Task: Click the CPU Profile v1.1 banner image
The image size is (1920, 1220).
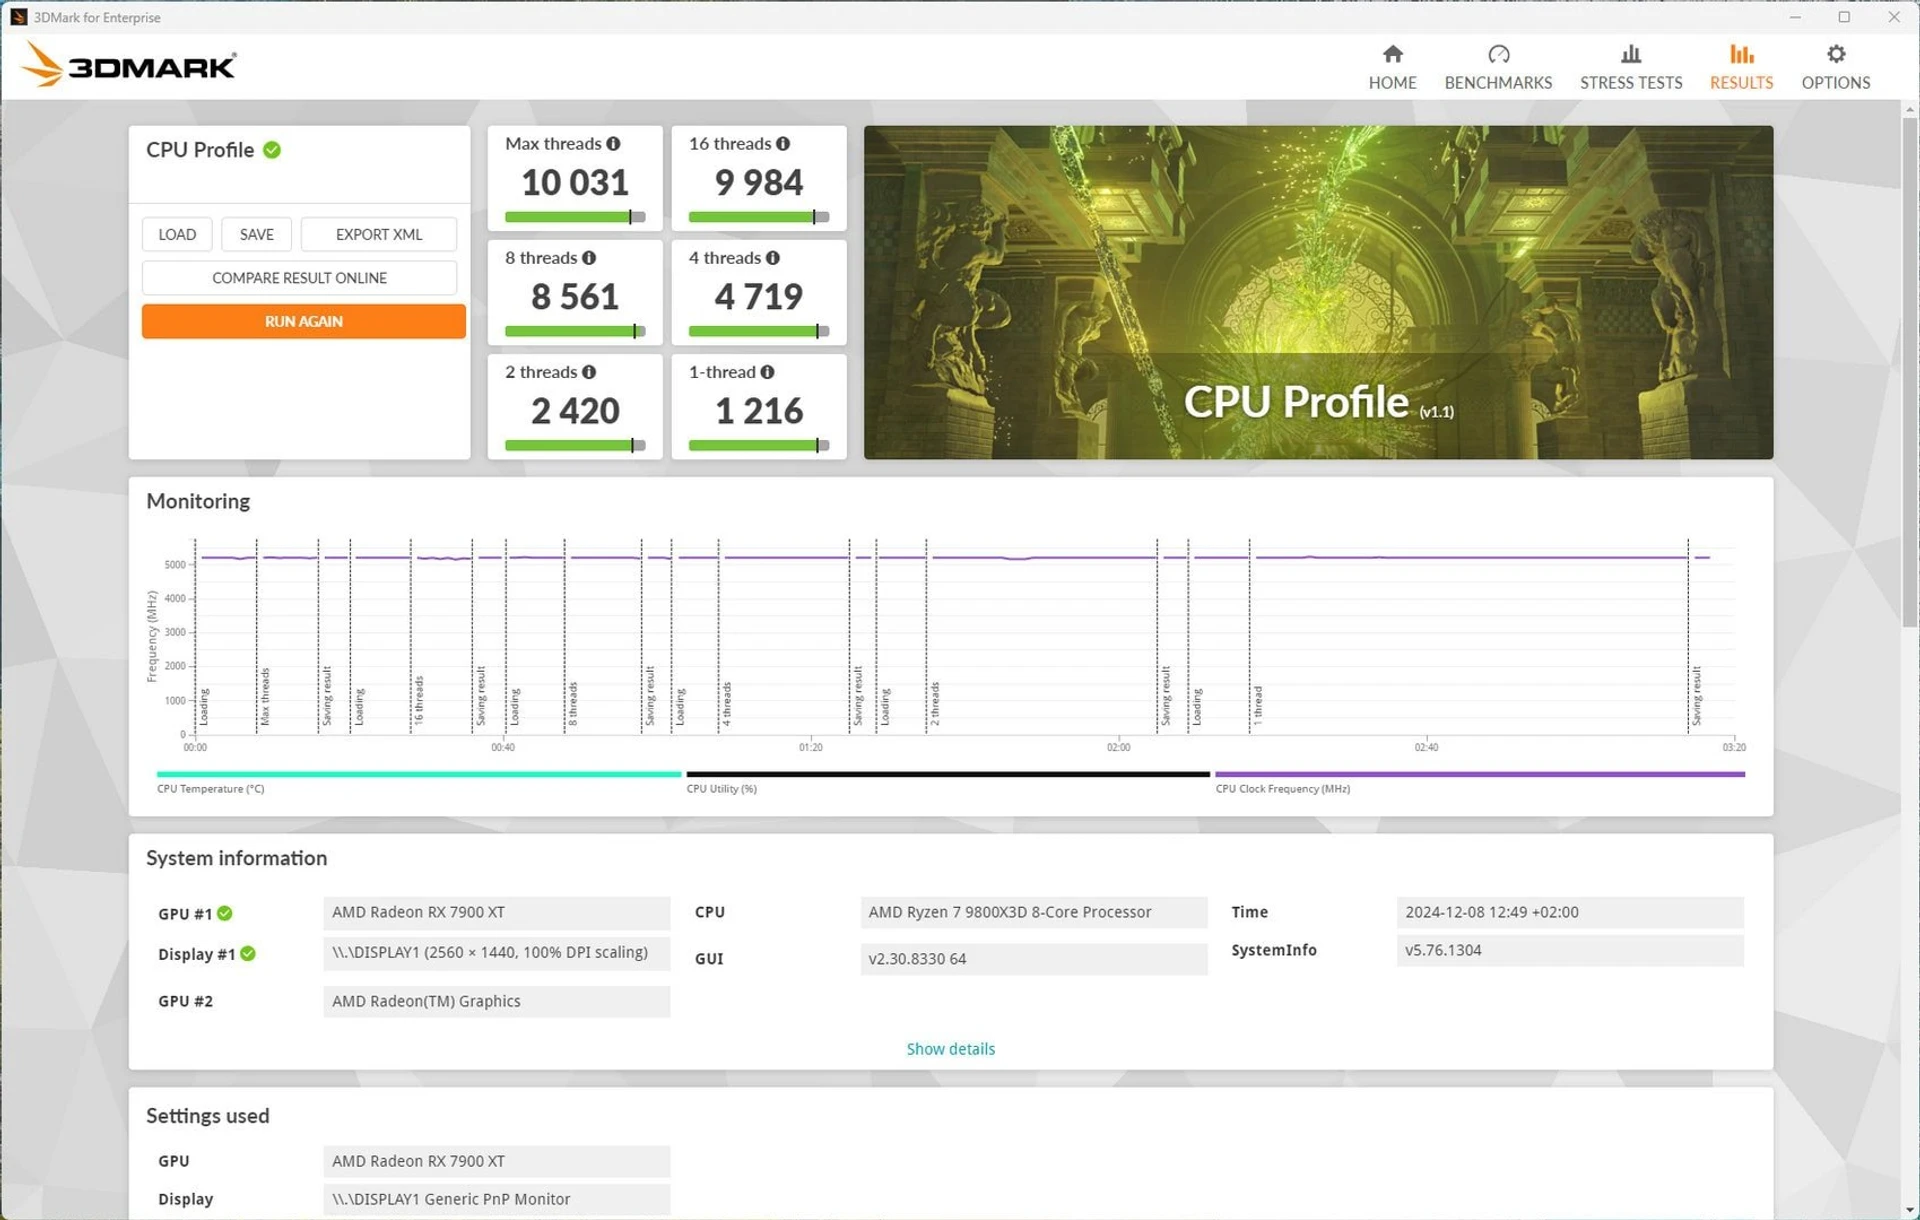Action: (x=1318, y=292)
